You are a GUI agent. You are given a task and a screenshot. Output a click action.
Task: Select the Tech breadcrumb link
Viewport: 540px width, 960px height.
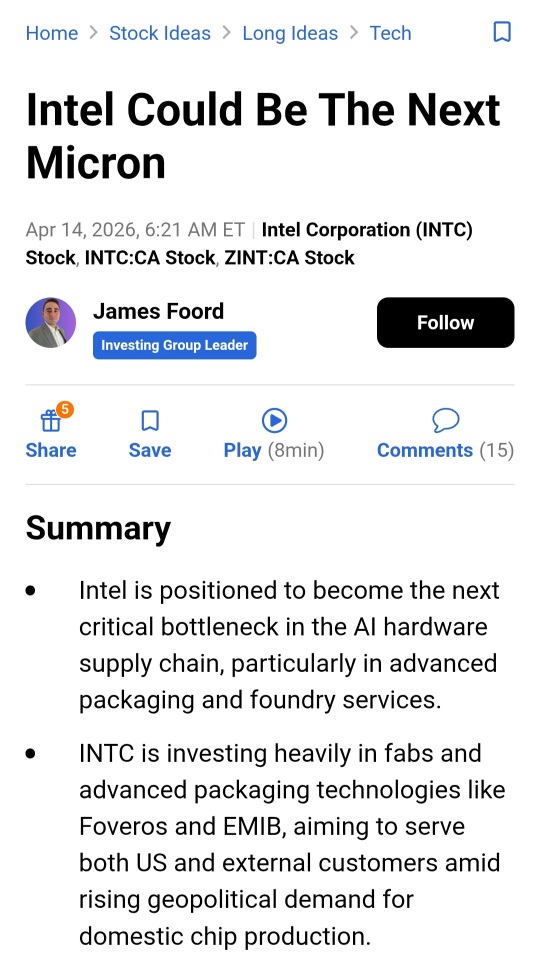(x=391, y=33)
